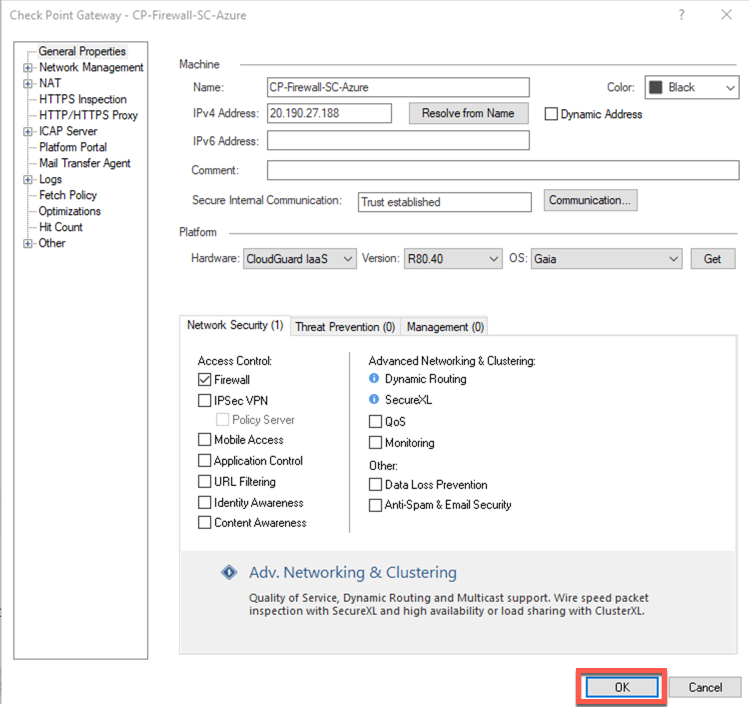Image resolution: width=749 pixels, height=707 pixels.
Task: Enable URL Filtering blade
Action: 205,482
